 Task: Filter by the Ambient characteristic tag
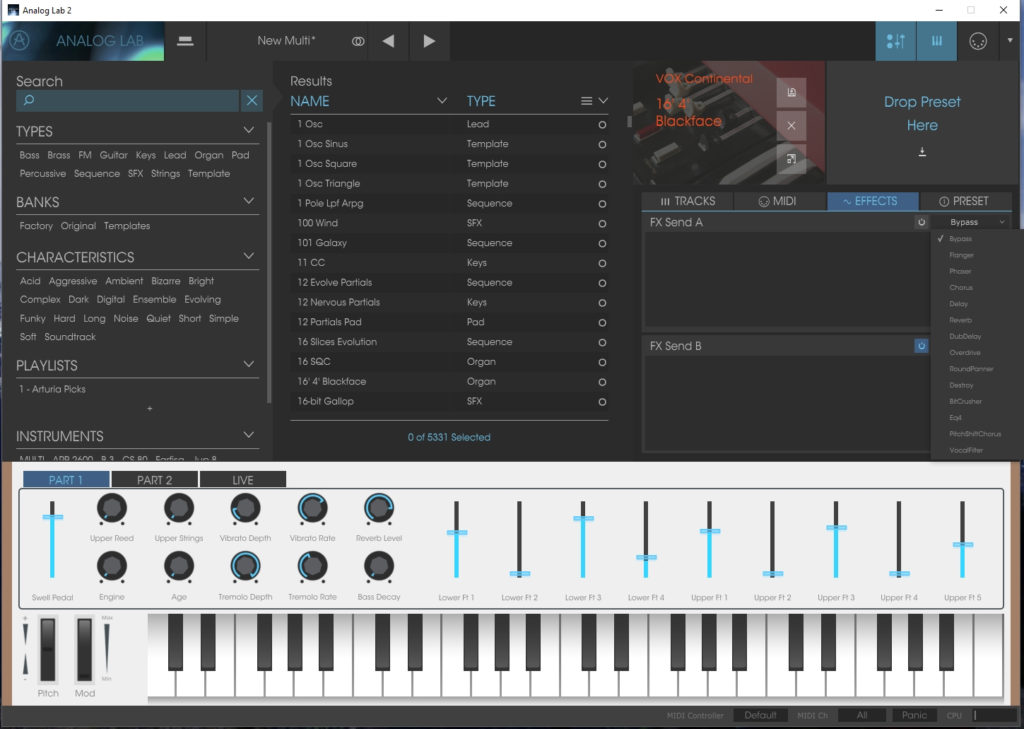124,281
